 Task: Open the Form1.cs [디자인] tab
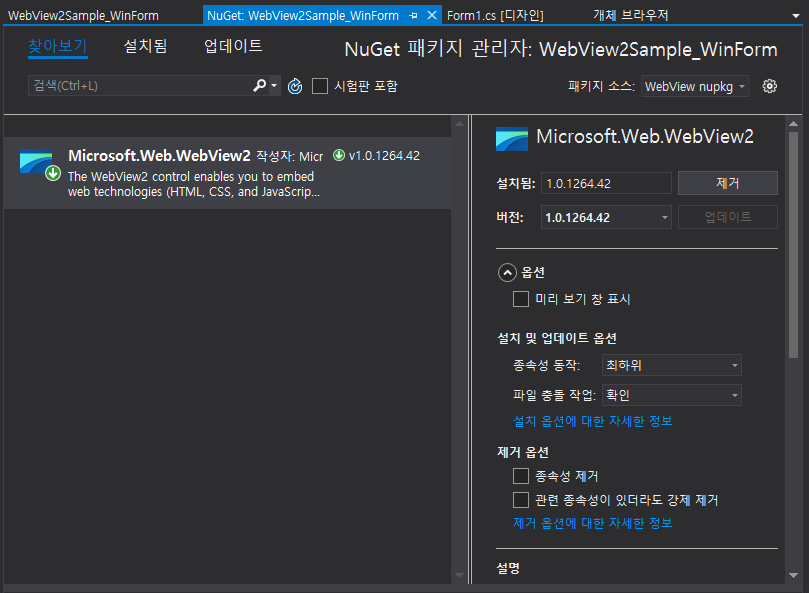tap(495, 15)
